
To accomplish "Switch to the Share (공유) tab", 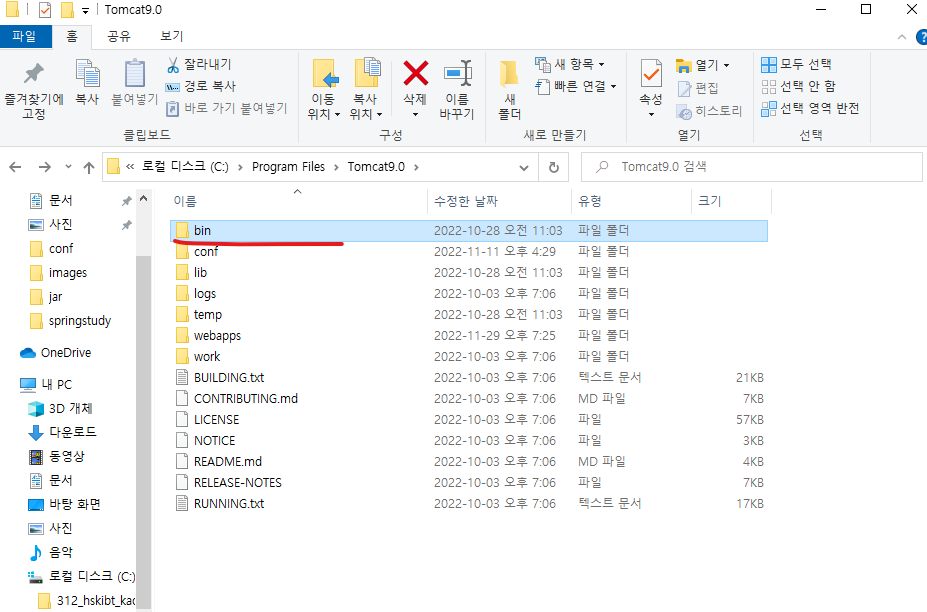I will point(119,37).
